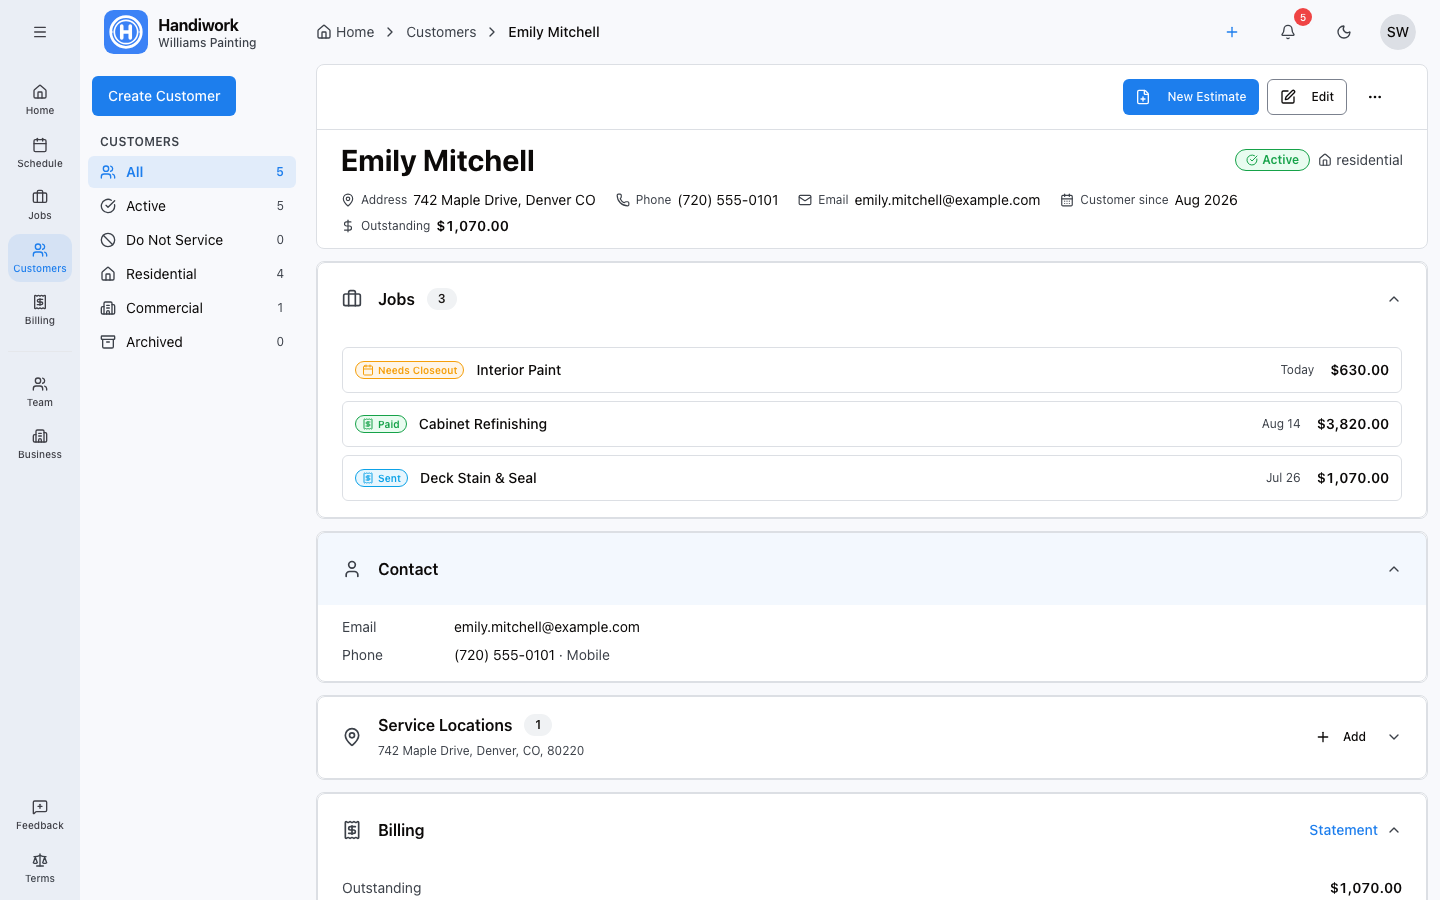Open notifications bell with 5 badge

(1288, 32)
